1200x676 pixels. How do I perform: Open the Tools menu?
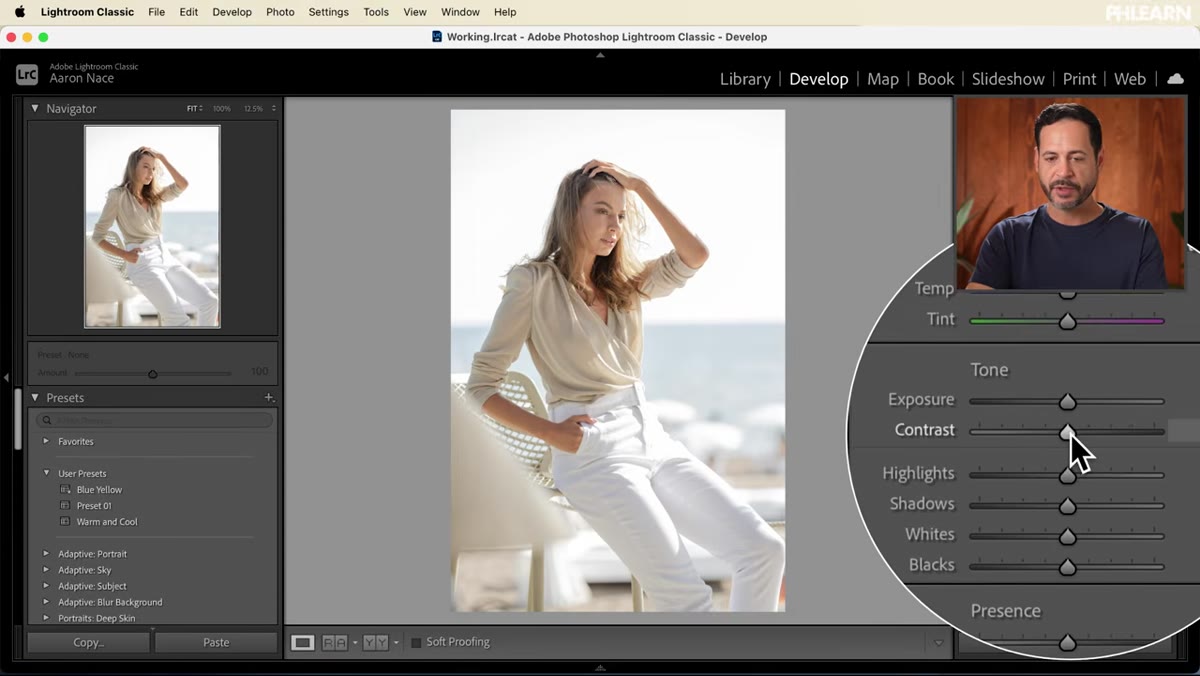376,12
